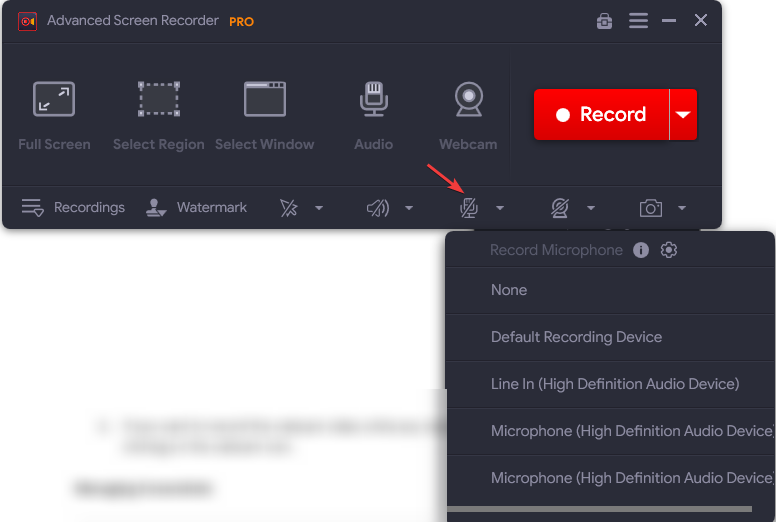Click the lock icon in title bar
This screenshot has height=522, width=776.
click(604, 21)
